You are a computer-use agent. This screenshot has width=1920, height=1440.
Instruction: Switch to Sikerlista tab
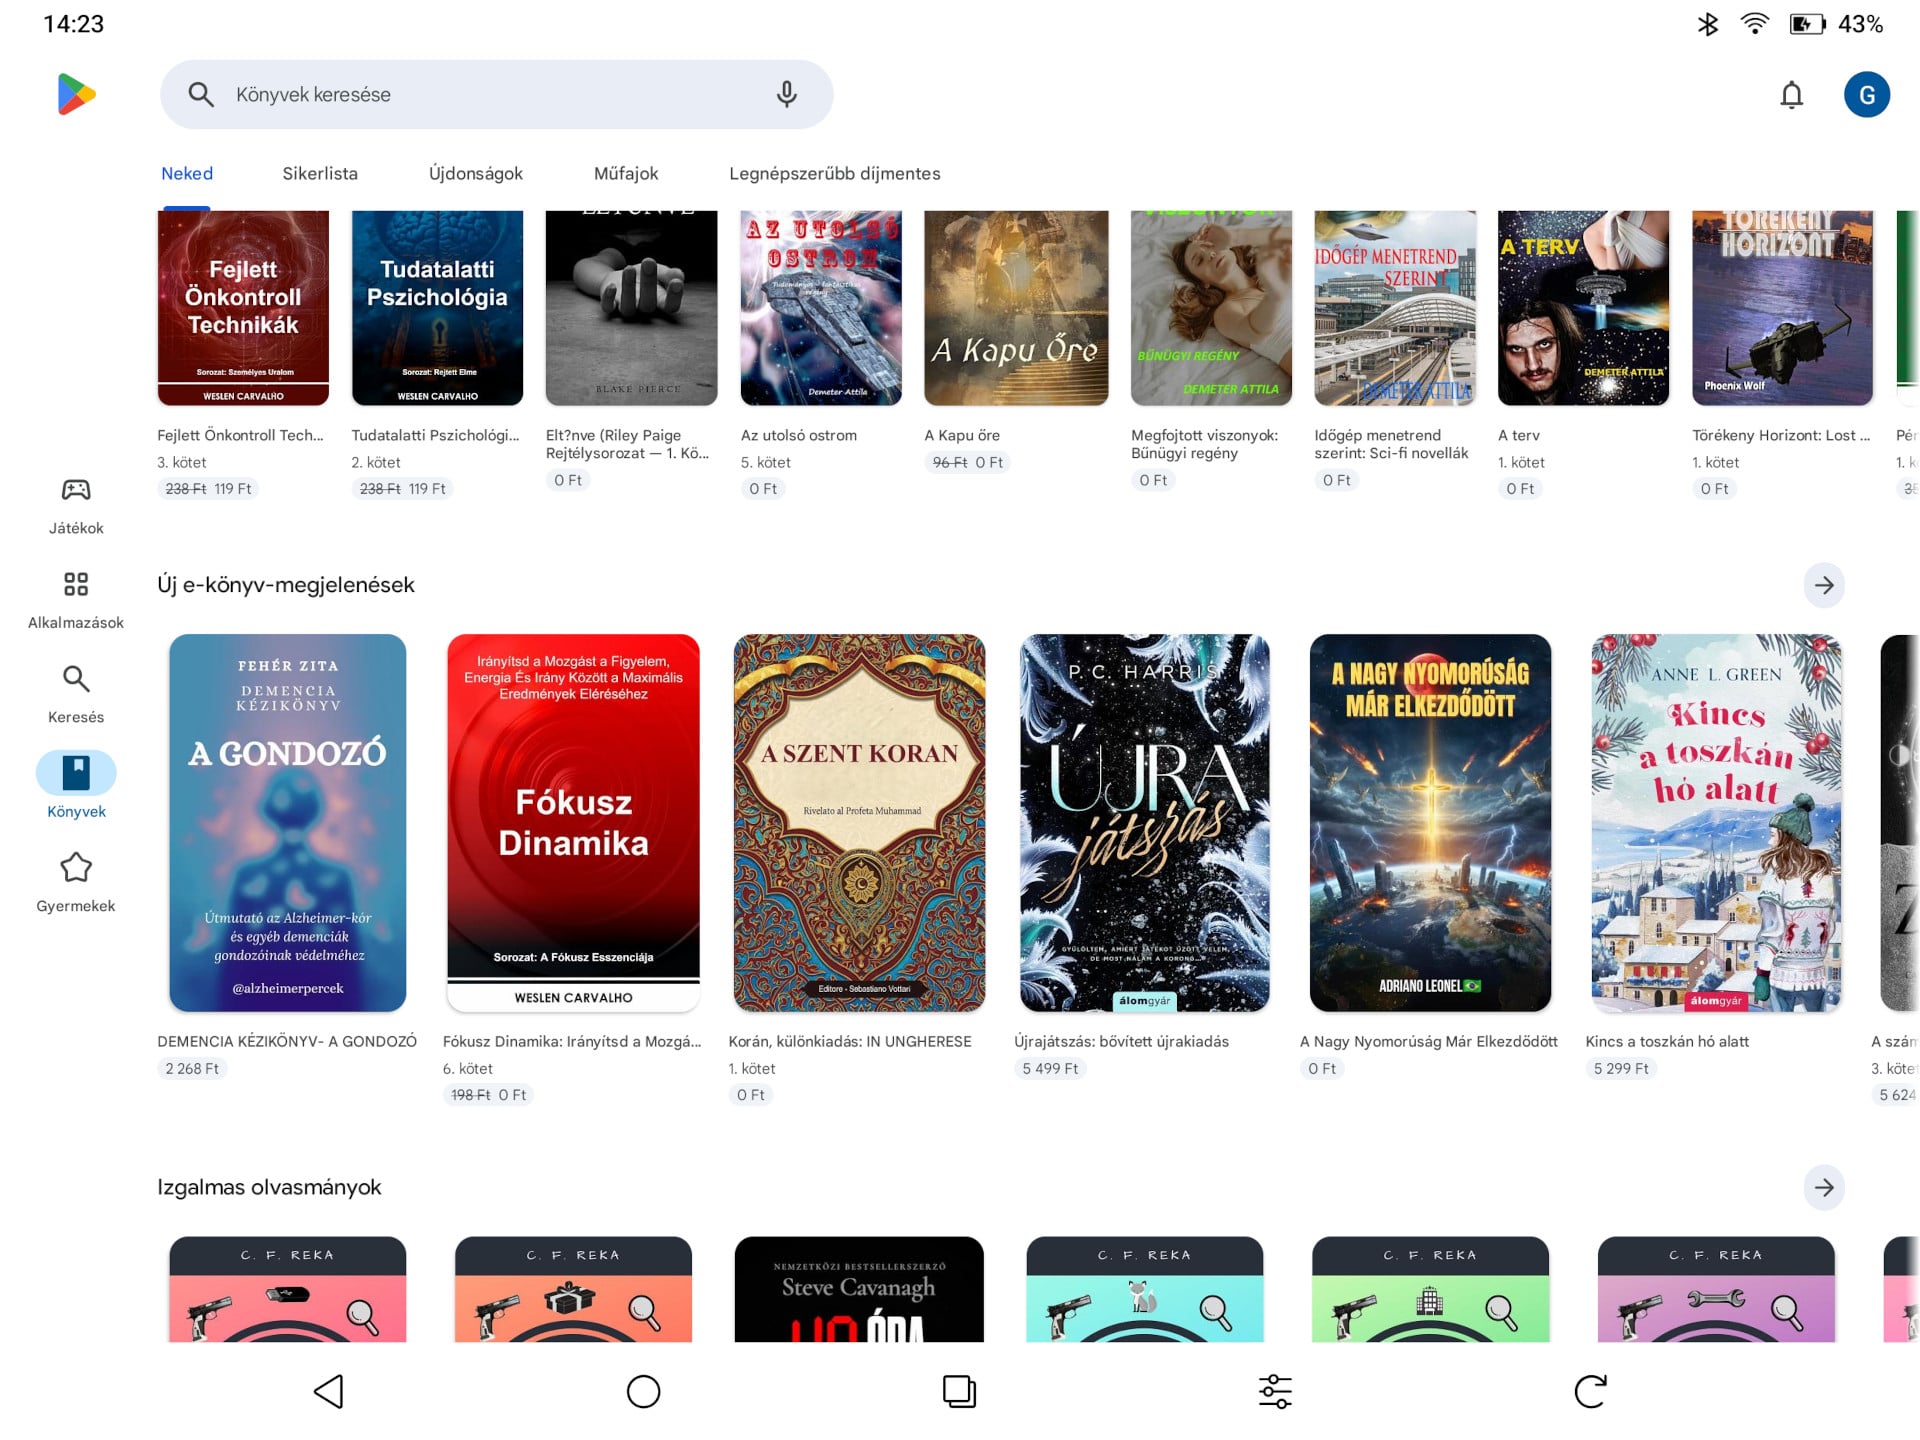pos(319,174)
